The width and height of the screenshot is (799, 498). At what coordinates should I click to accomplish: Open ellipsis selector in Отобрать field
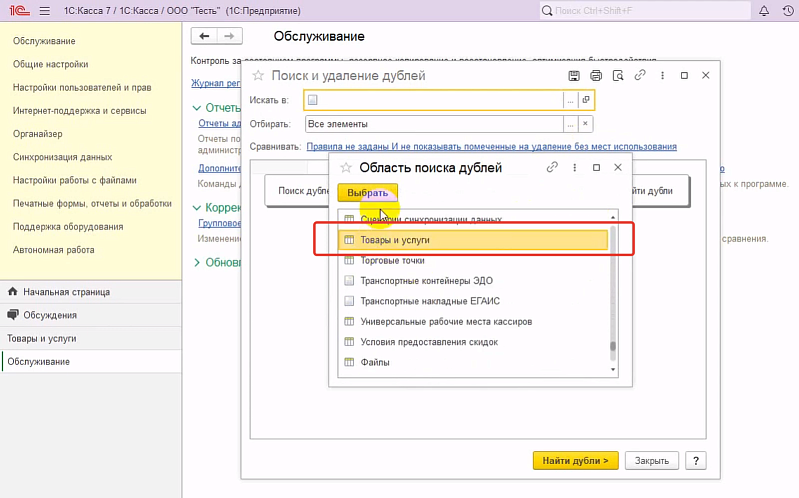coord(570,124)
